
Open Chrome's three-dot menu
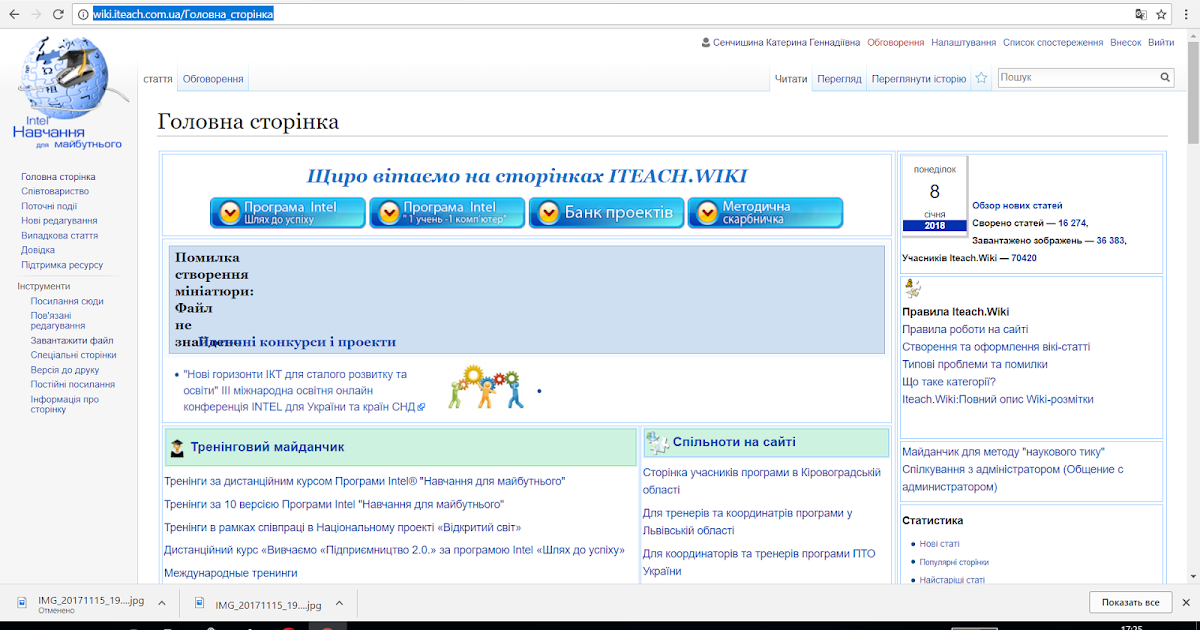click(1186, 14)
